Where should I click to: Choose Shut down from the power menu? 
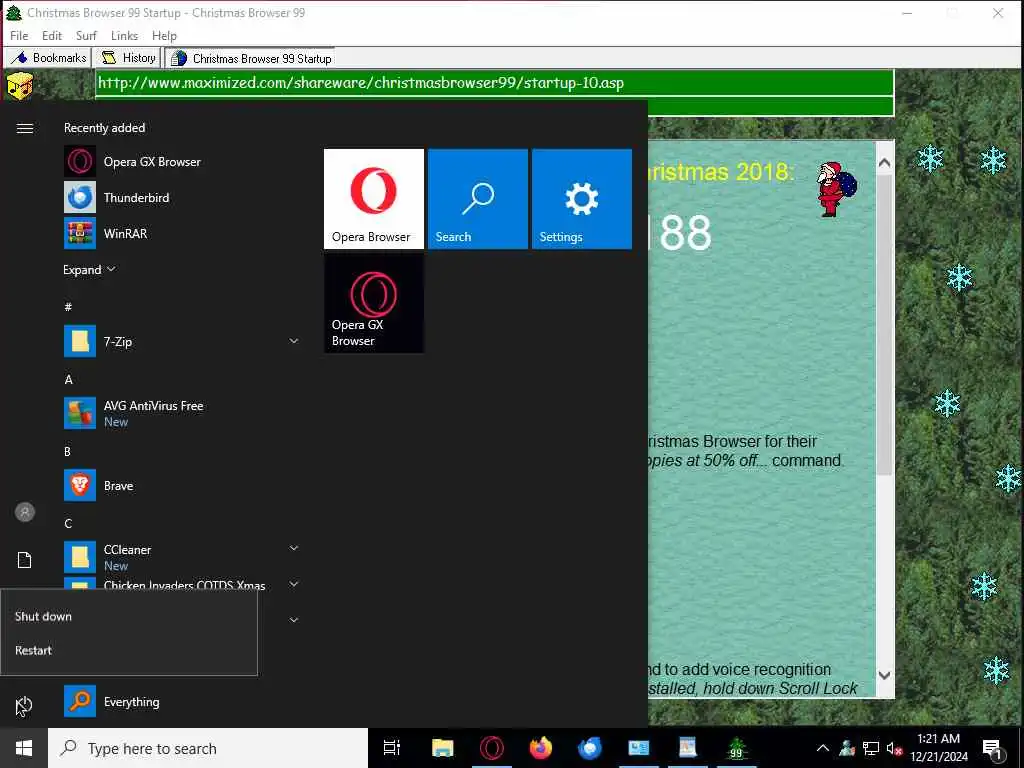pos(43,616)
